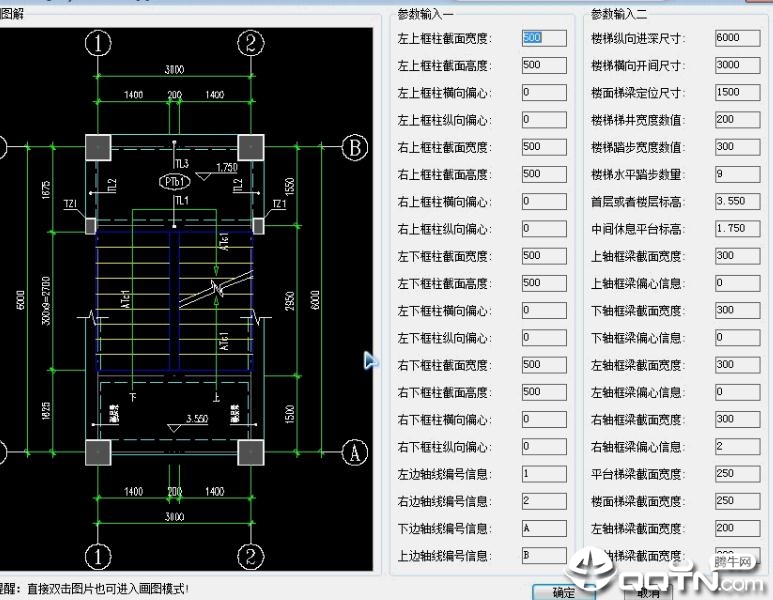Focus the 右上框柱截面宽度 field
Image resolution: width=773 pixels, height=600 pixels.
(x=543, y=147)
